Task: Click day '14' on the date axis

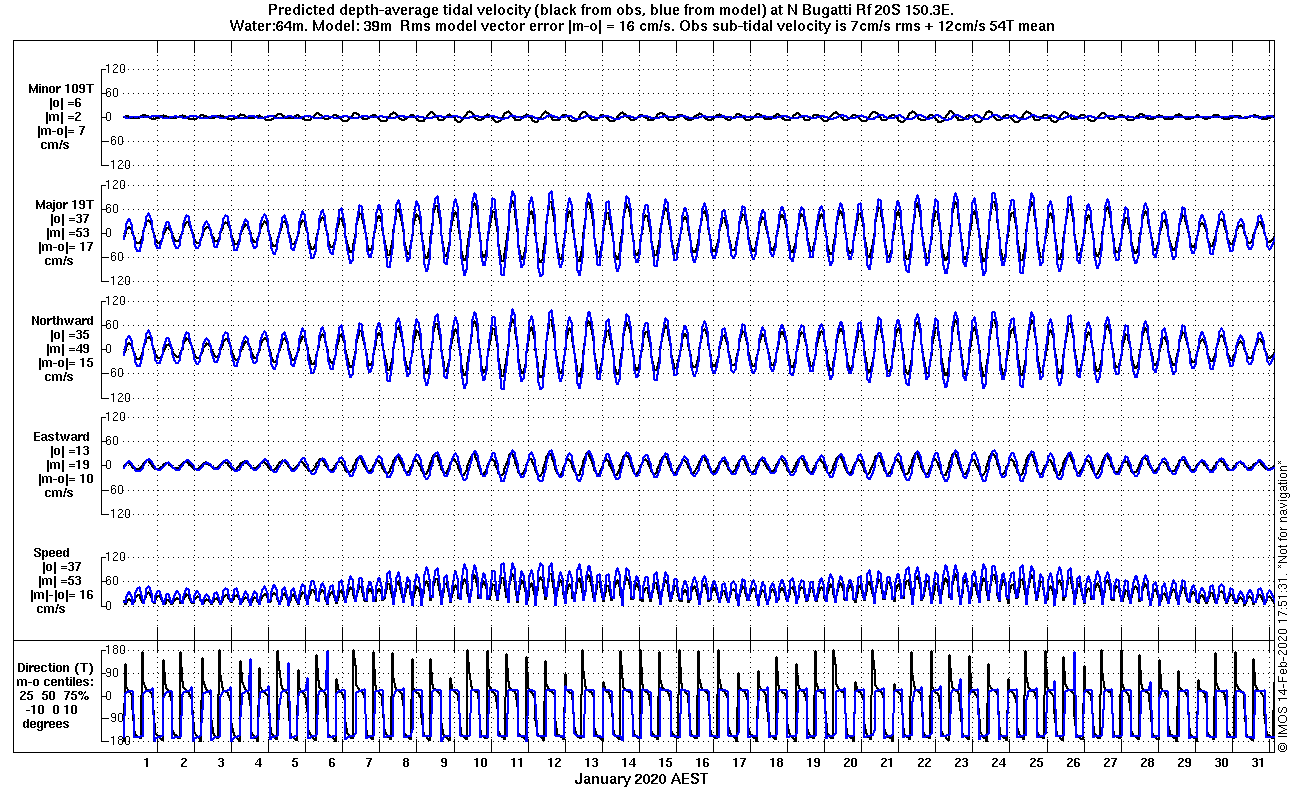Action: pyautogui.click(x=628, y=762)
